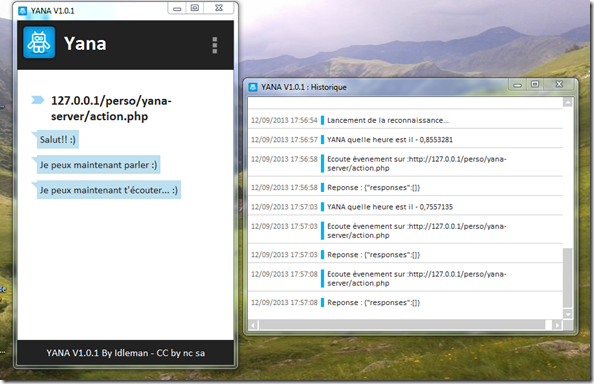Click the blue arrow beside the server URL
The width and height of the screenshot is (594, 384).
(38, 100)
